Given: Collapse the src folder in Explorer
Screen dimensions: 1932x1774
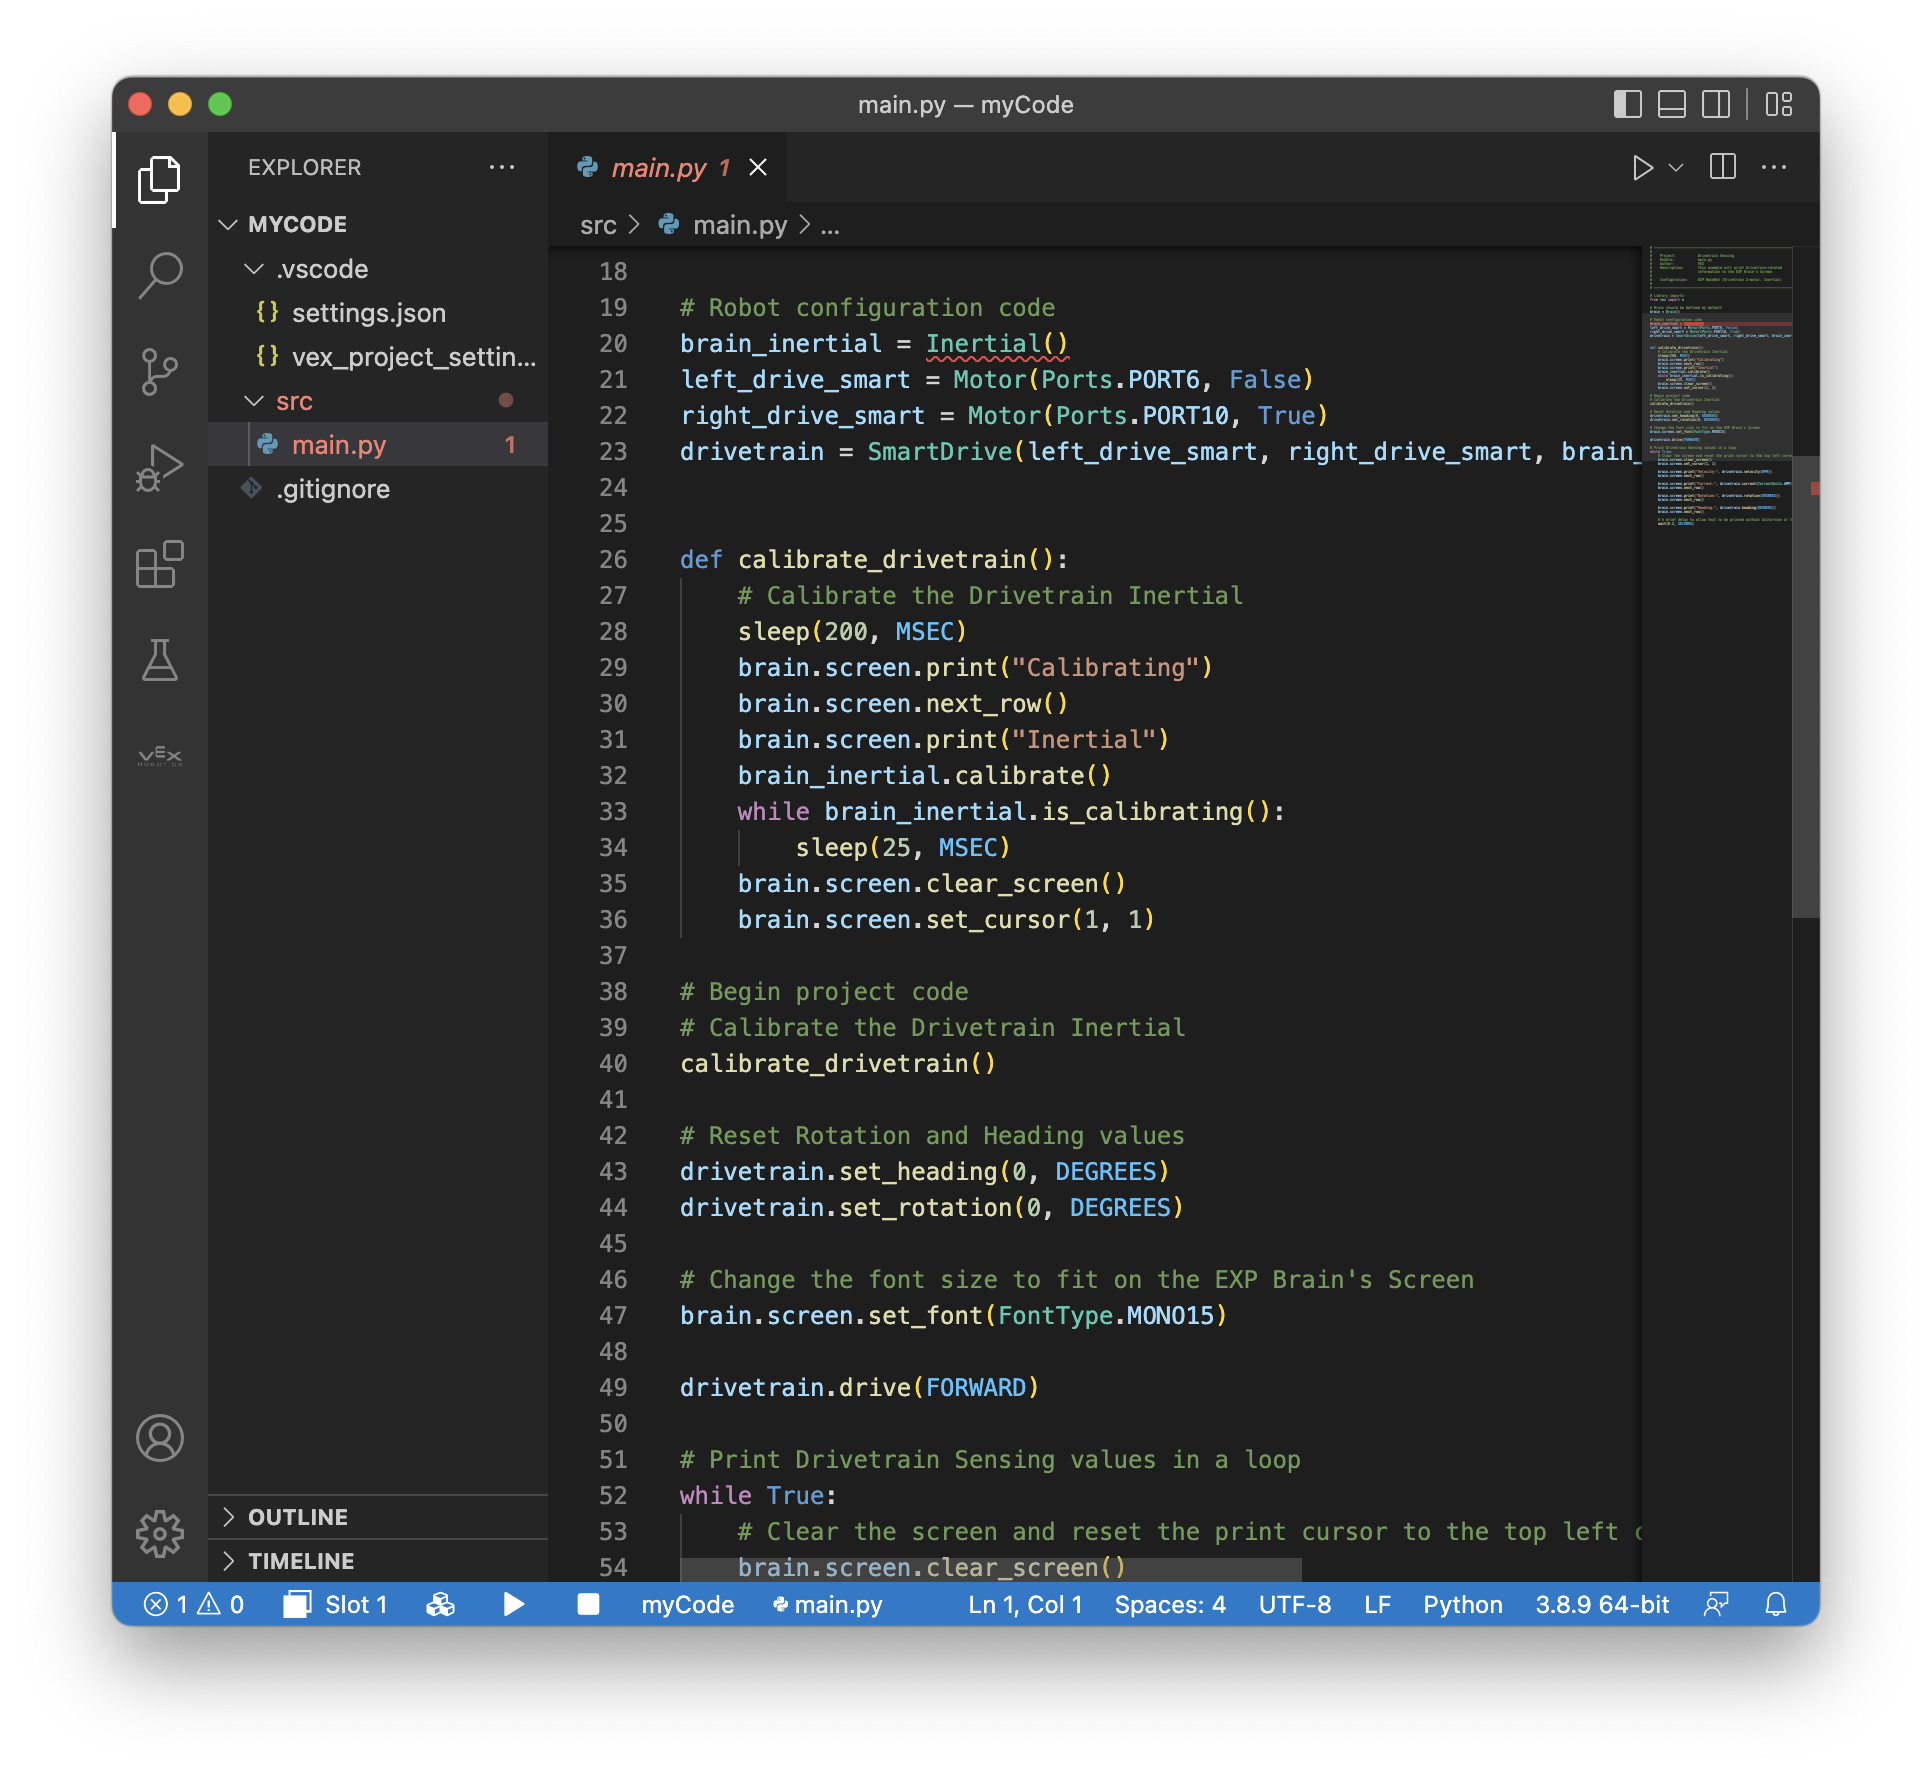Looking at the screenshot, I should pyautogui.click(x=253, y=400).
